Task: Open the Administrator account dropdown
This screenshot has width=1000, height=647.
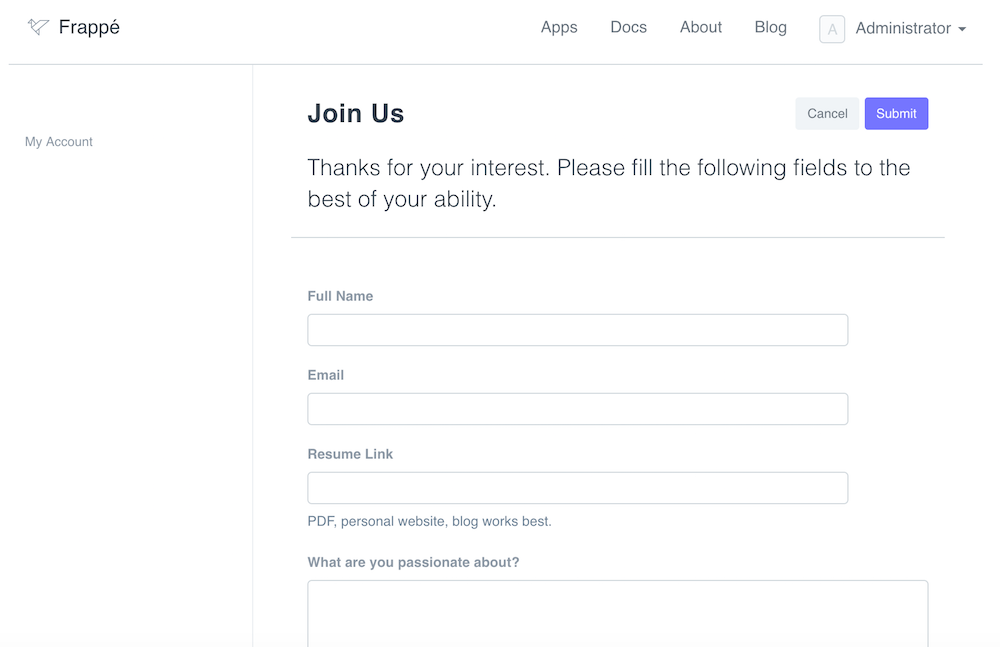Action: [x=905, y=28]
